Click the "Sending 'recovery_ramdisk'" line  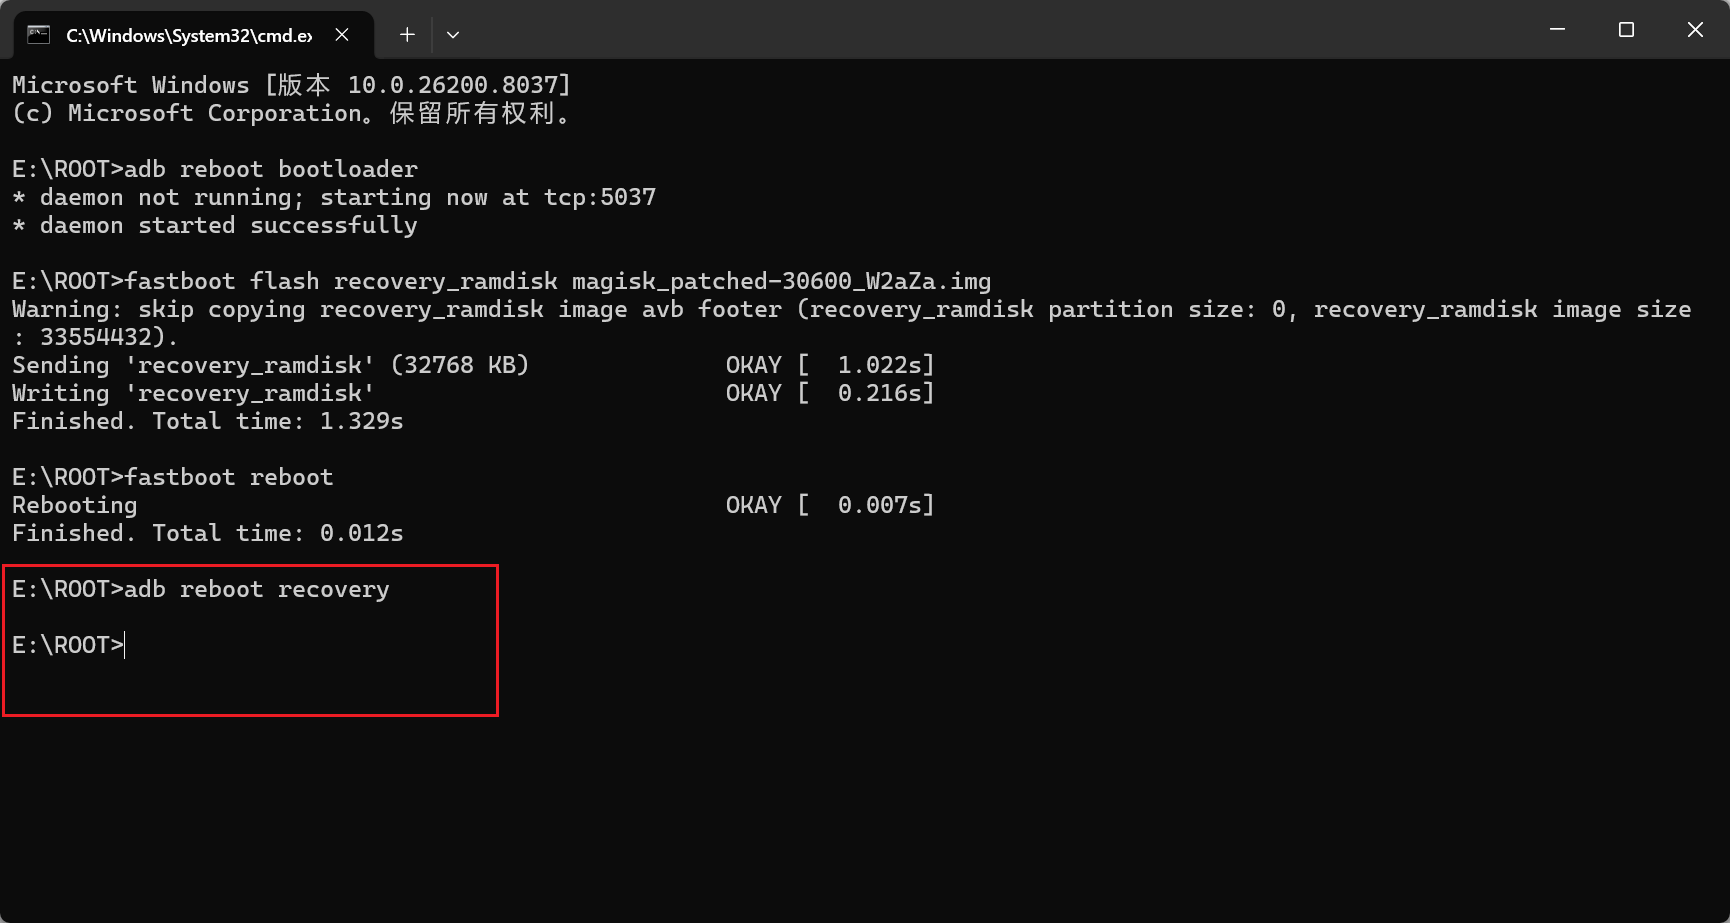(270, 365)
